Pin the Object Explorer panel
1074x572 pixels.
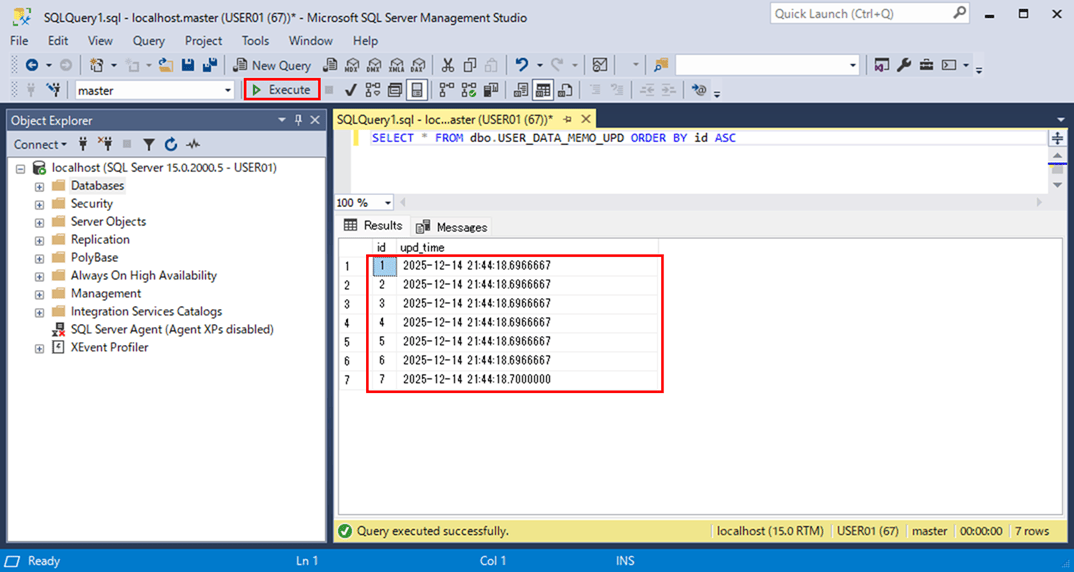(x=298, y=120)
